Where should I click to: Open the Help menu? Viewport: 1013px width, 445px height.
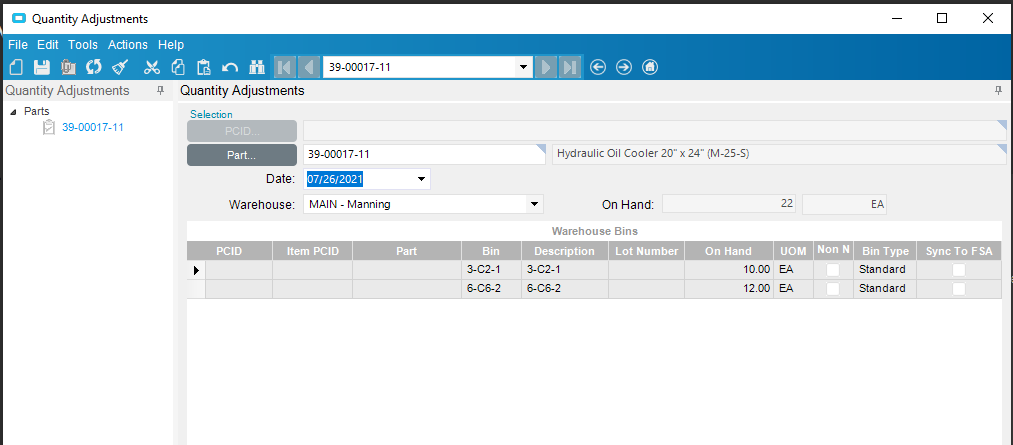pyautogui.click(x=171, y=45)
